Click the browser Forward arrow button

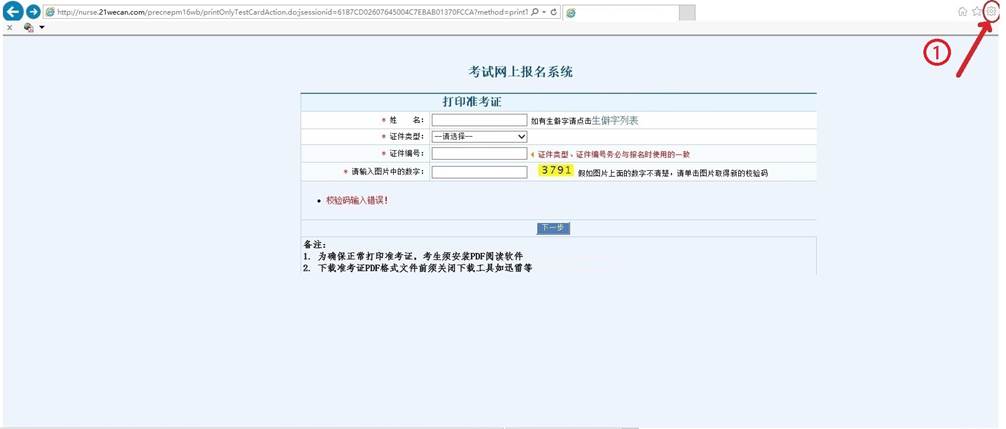click(33, 12)
